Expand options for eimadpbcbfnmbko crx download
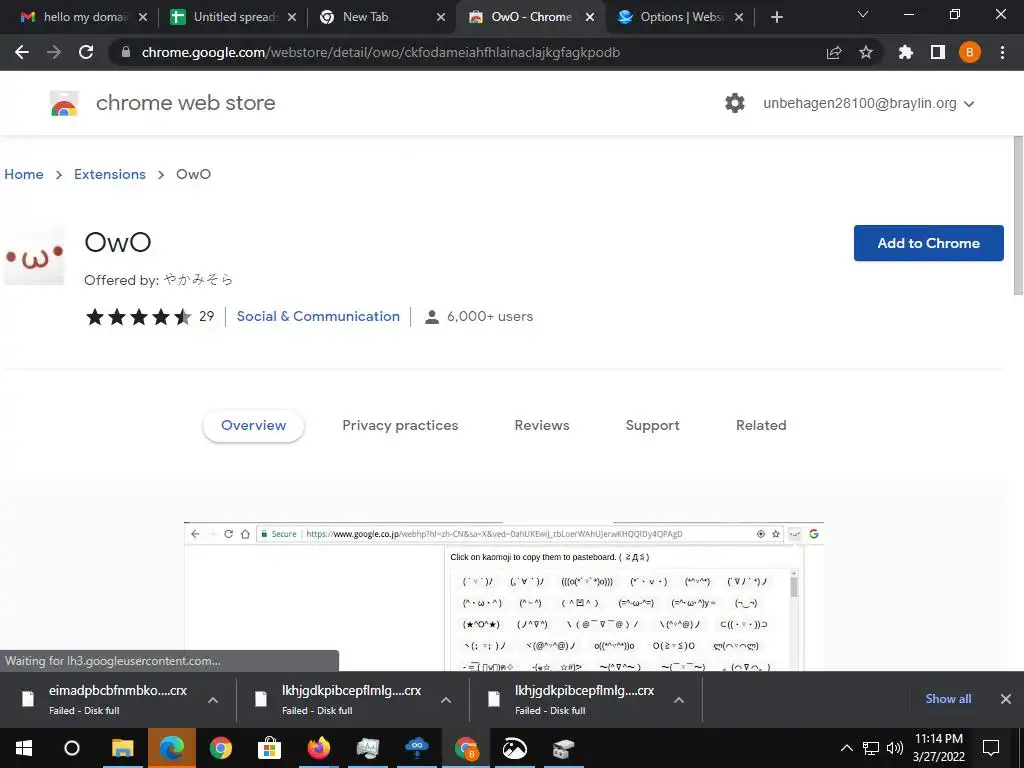 [x=213, y=700]
